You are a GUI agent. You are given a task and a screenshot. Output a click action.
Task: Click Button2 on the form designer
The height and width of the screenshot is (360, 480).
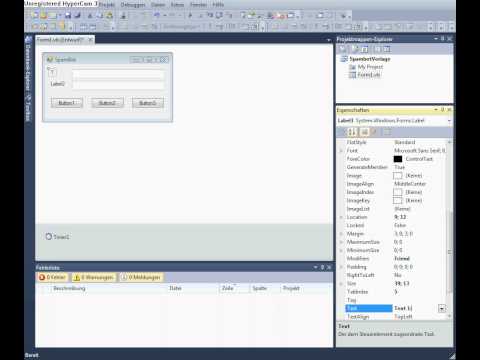tap(107, 103)
